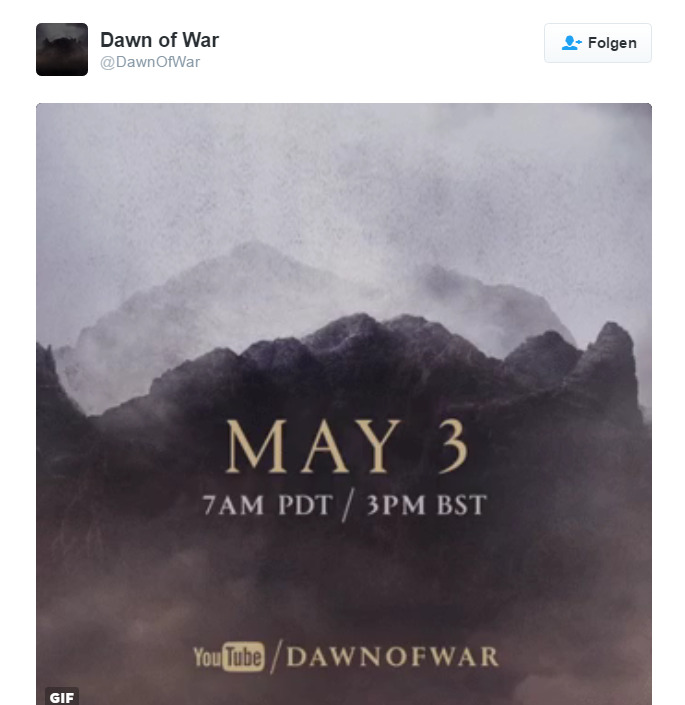Image resolution: width=685 pixels, height=705 pixels.
Task: Click the YouTube logo in the GIF
Action: (x=229, y=657)
